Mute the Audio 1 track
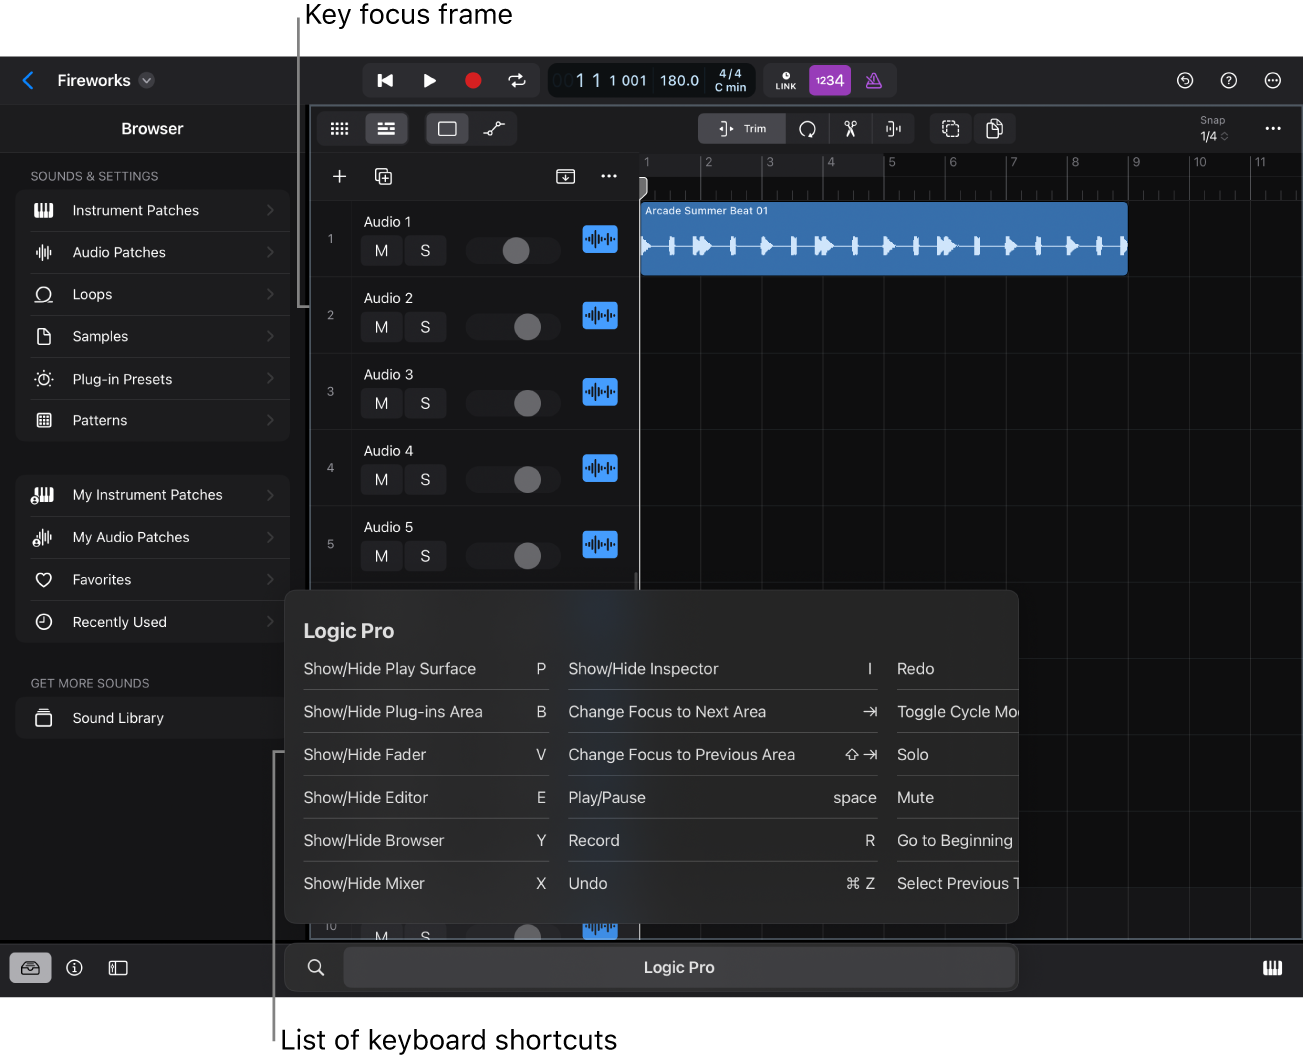This screenshot has height=1064, width=1304. coord(381,251)
